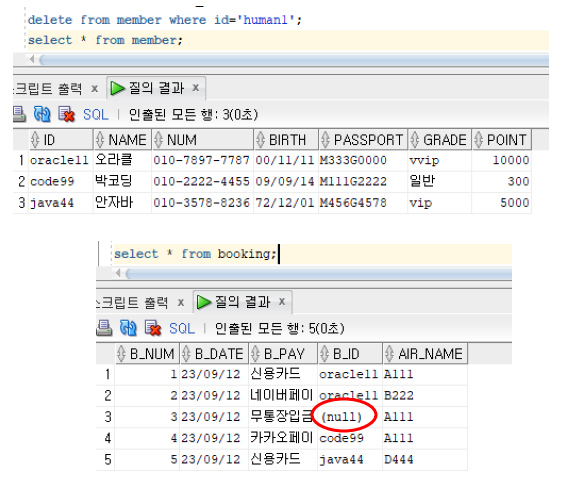564x488 pixels.
Task: Sort by the AIR_NAME column header
Action: tap(425, 354)
